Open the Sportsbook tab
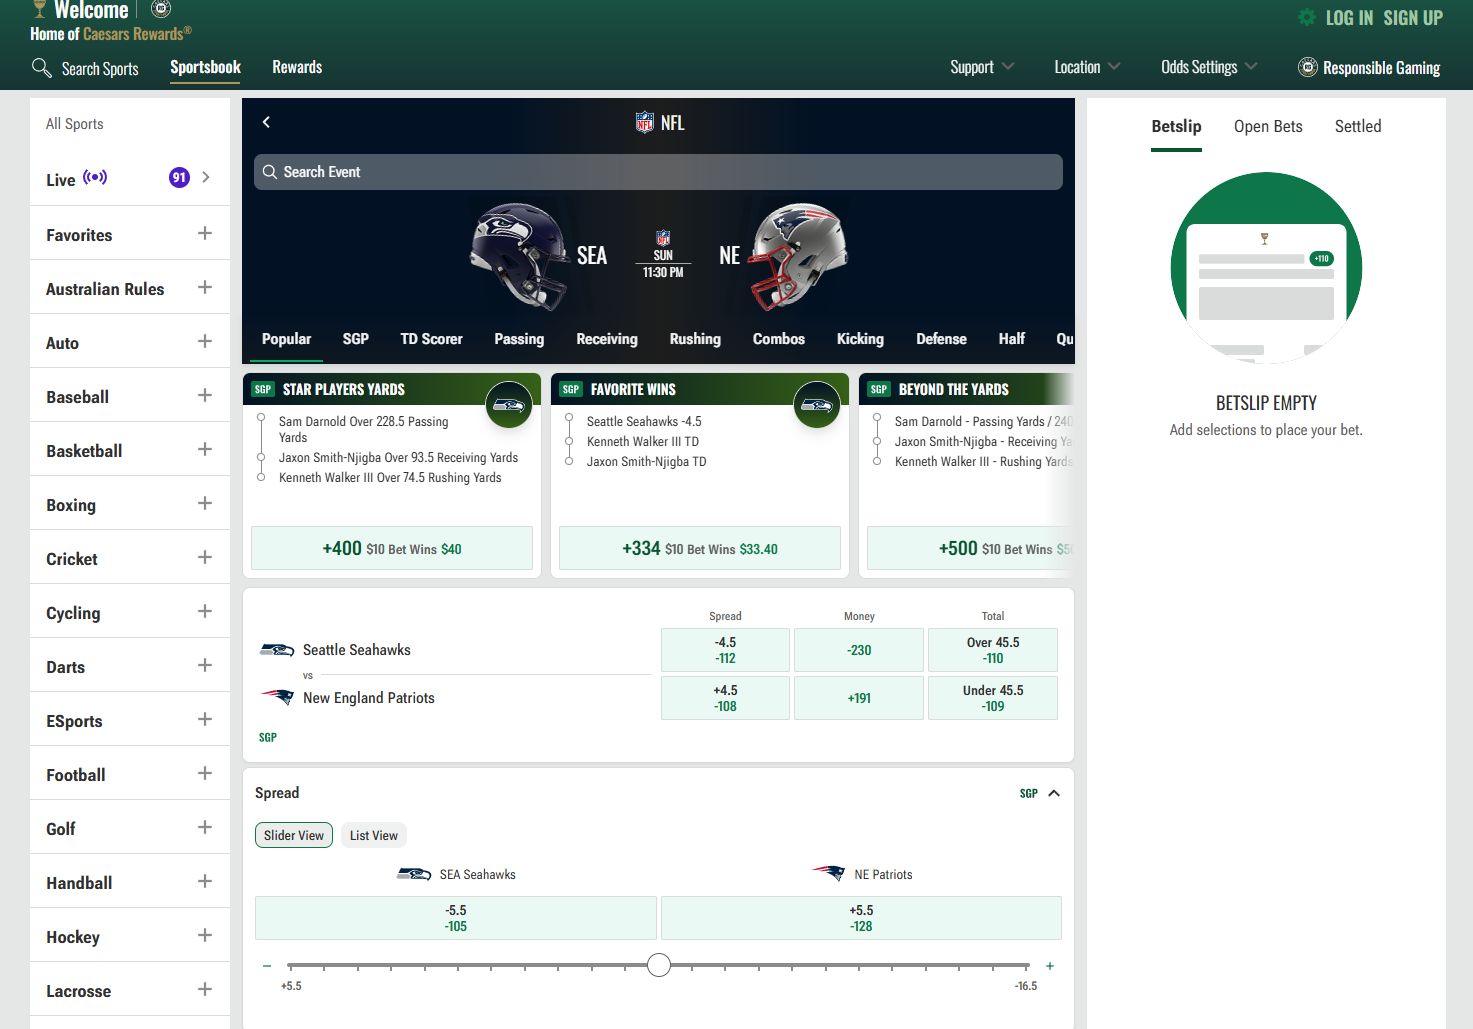Viewport: 1473px width, 1029px height. [205, 67]
